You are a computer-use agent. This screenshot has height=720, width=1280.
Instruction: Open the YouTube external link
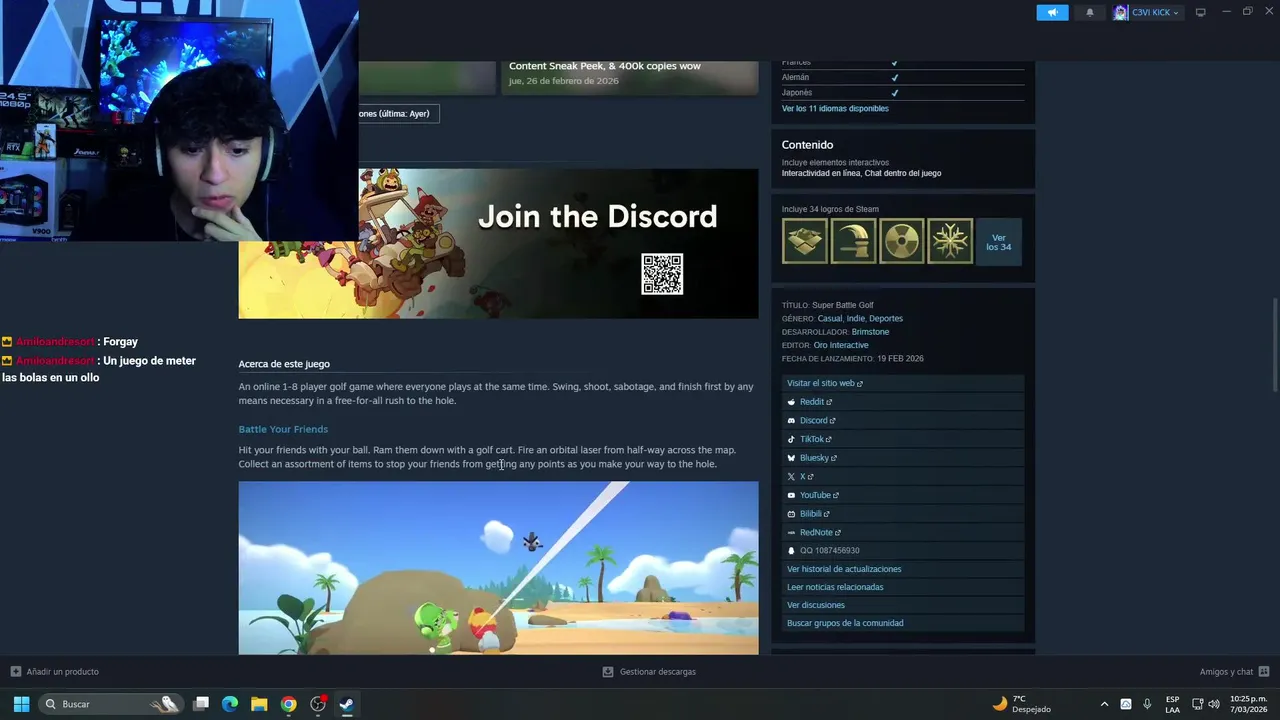coord(903,495)
